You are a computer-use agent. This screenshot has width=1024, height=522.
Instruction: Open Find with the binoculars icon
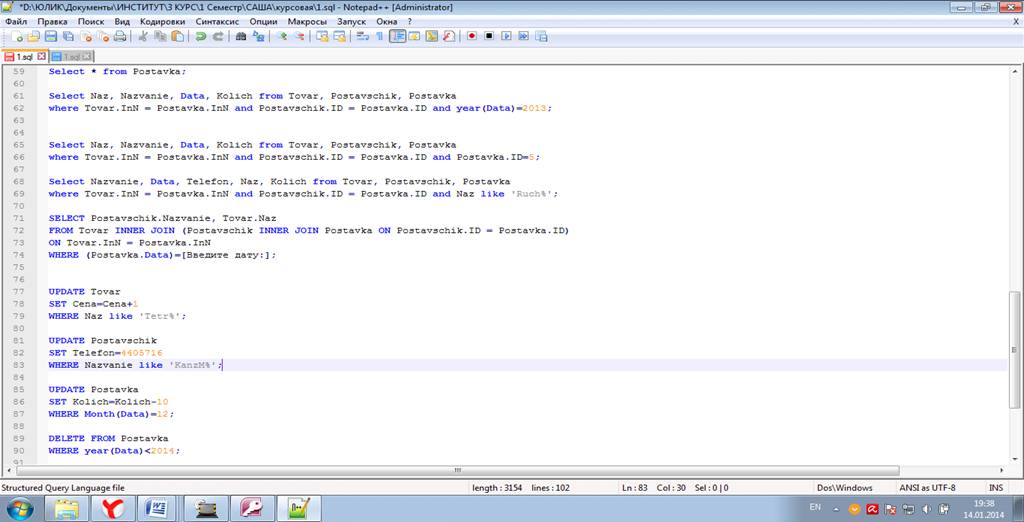pyautogui.click(x=241, y=37)
